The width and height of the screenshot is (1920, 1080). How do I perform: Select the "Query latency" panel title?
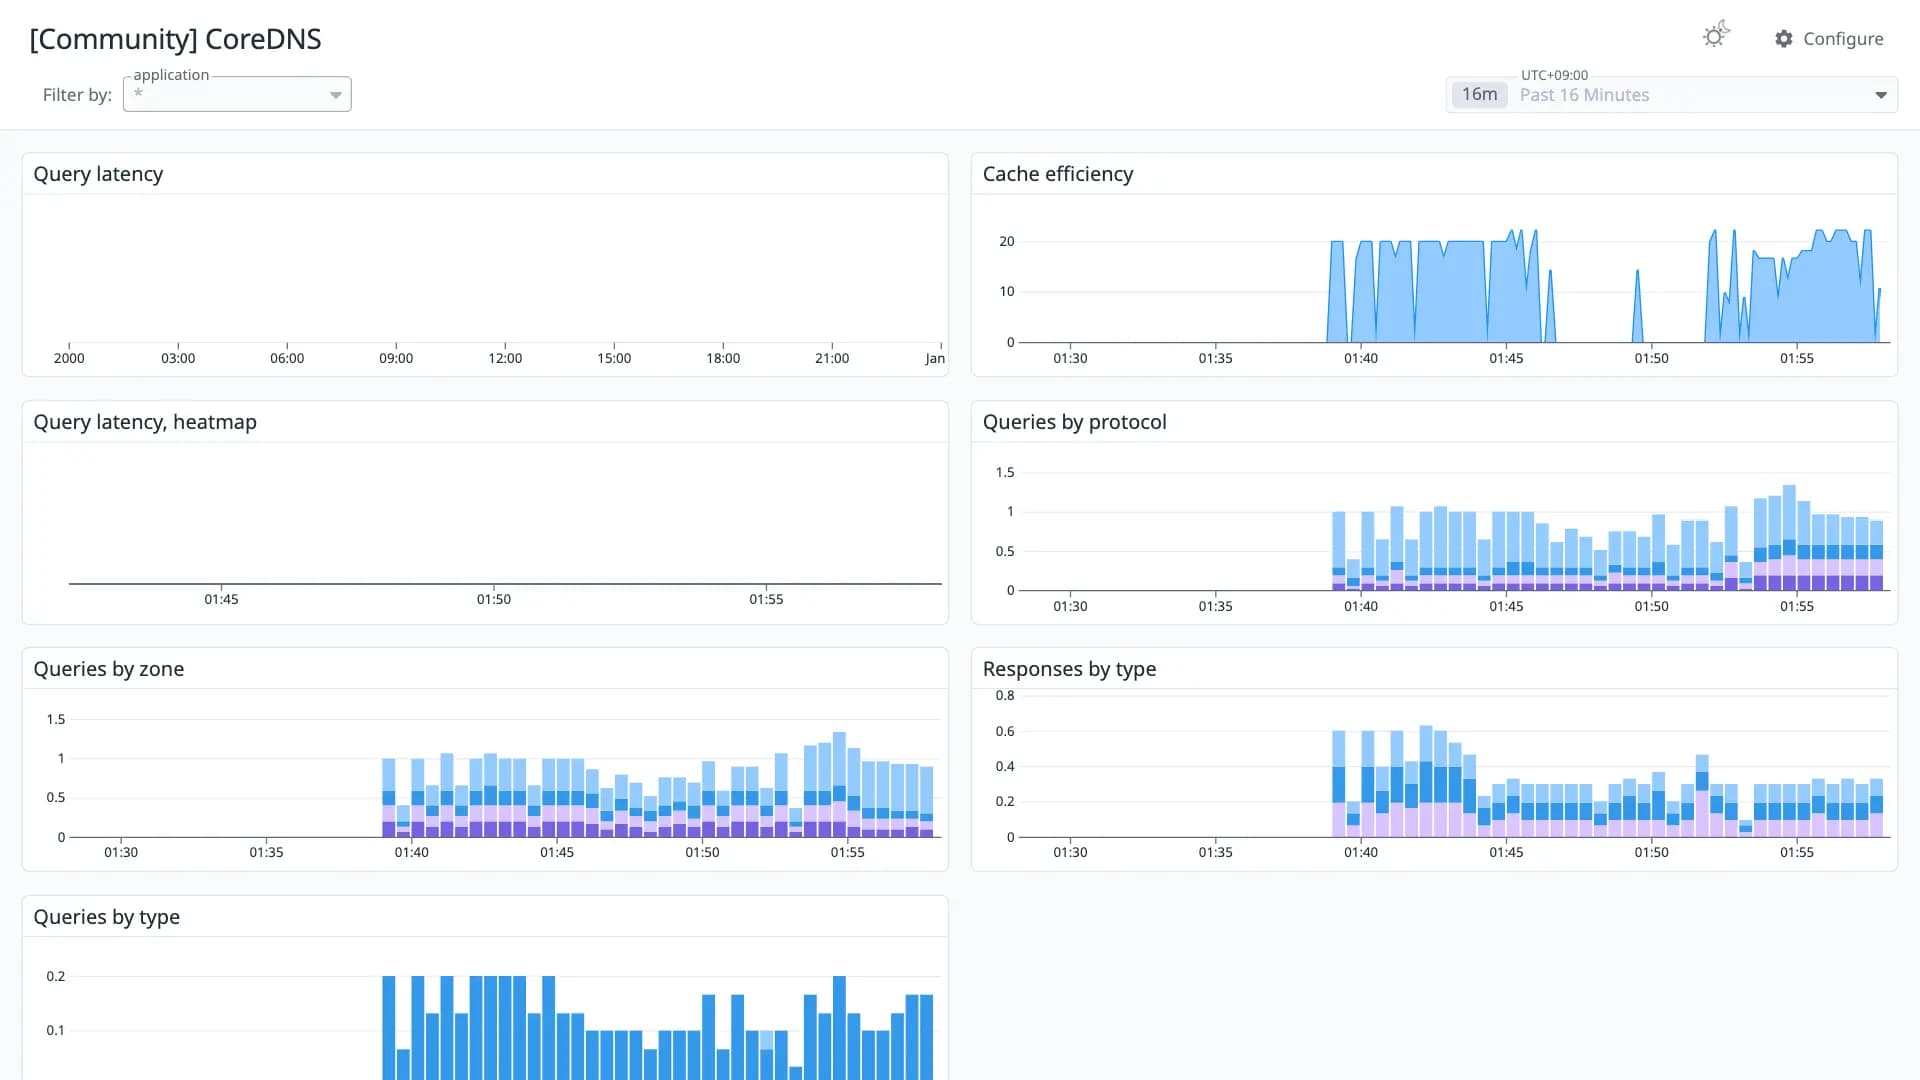point(98,174)
